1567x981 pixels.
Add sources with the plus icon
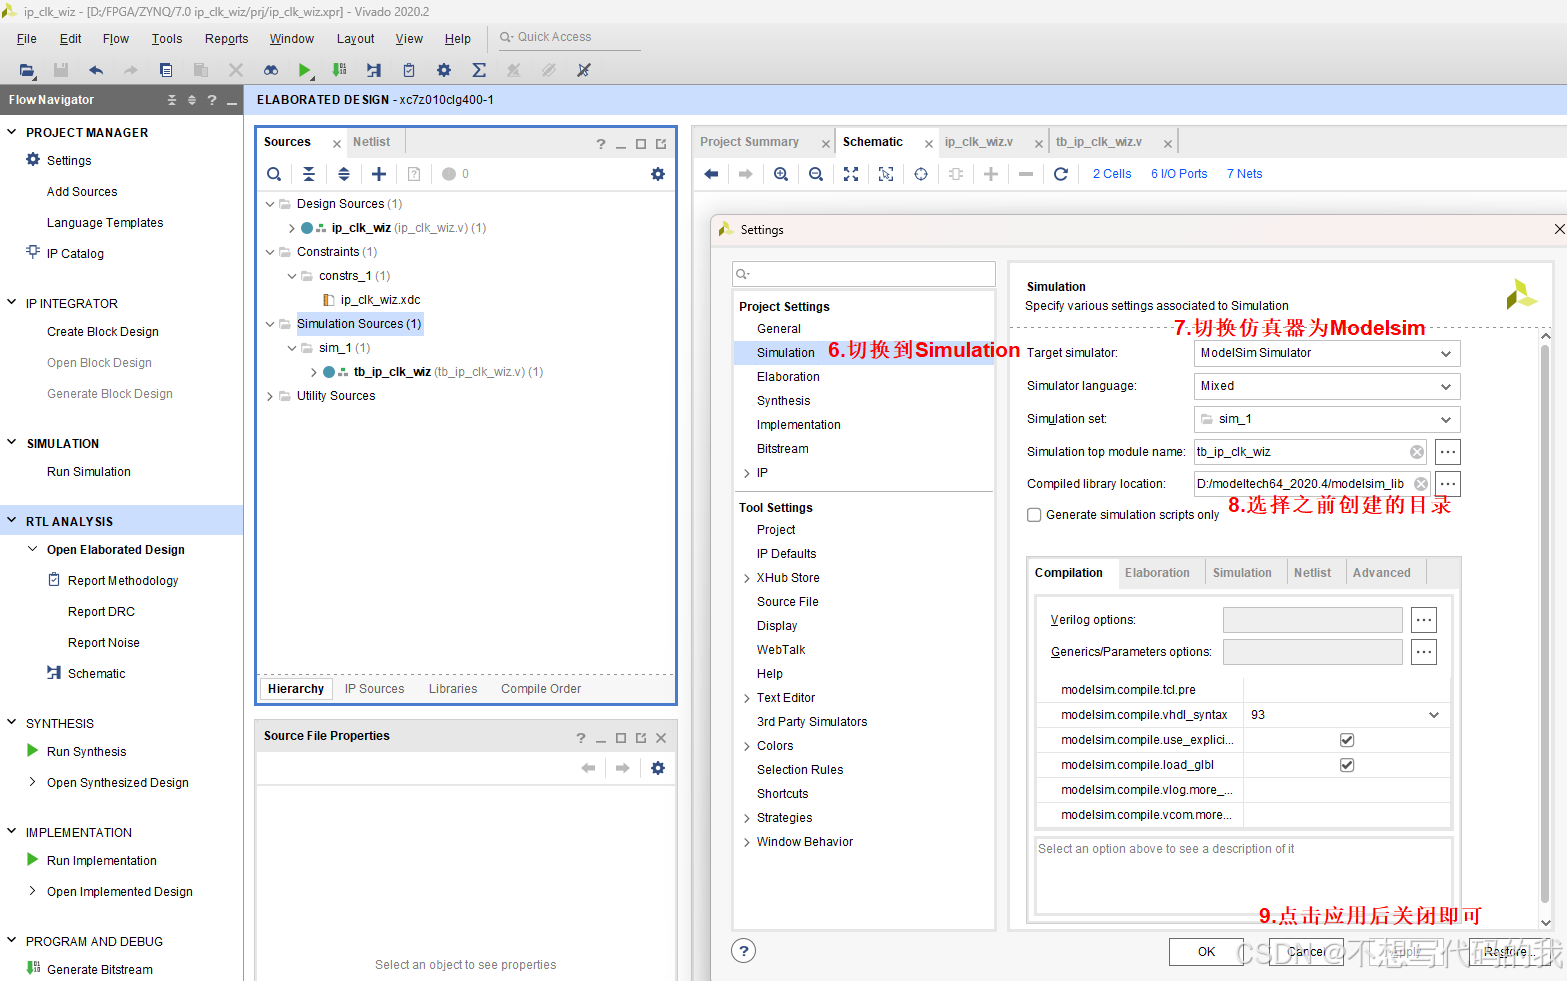(x=379, y=174)
